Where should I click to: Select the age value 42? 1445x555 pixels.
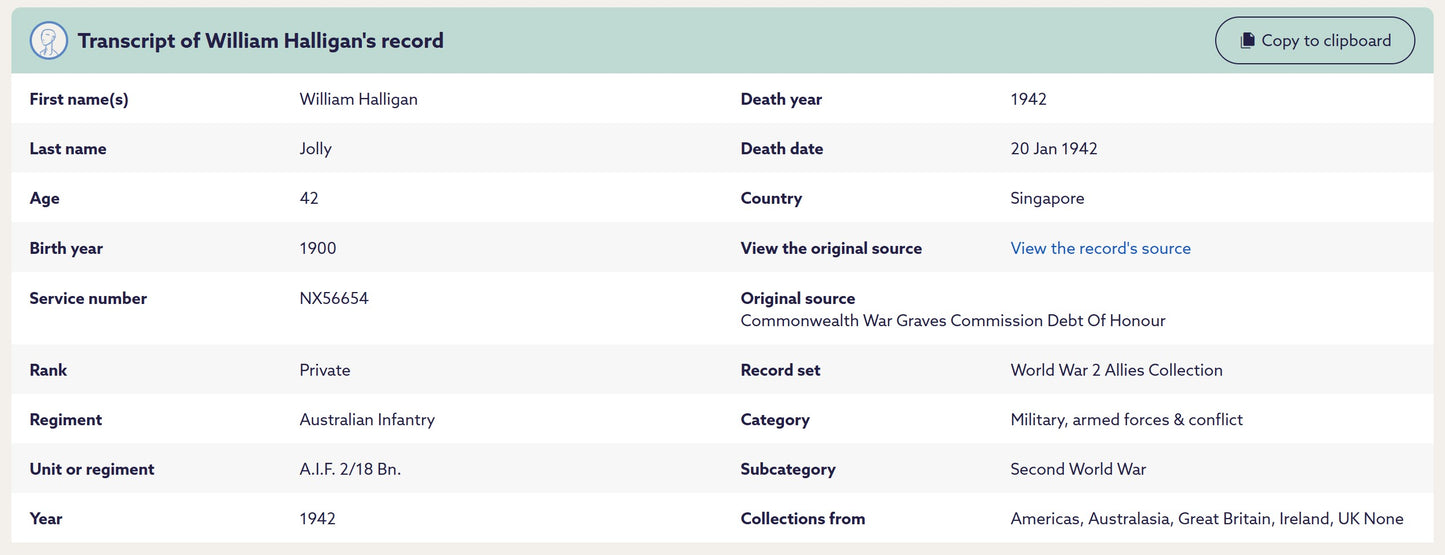[309, 198]
